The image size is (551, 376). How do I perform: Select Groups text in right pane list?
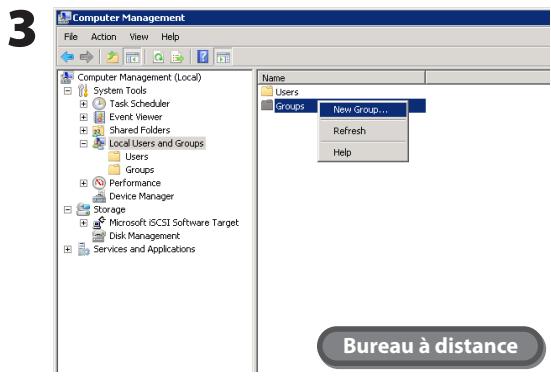(x=290, y=106)
